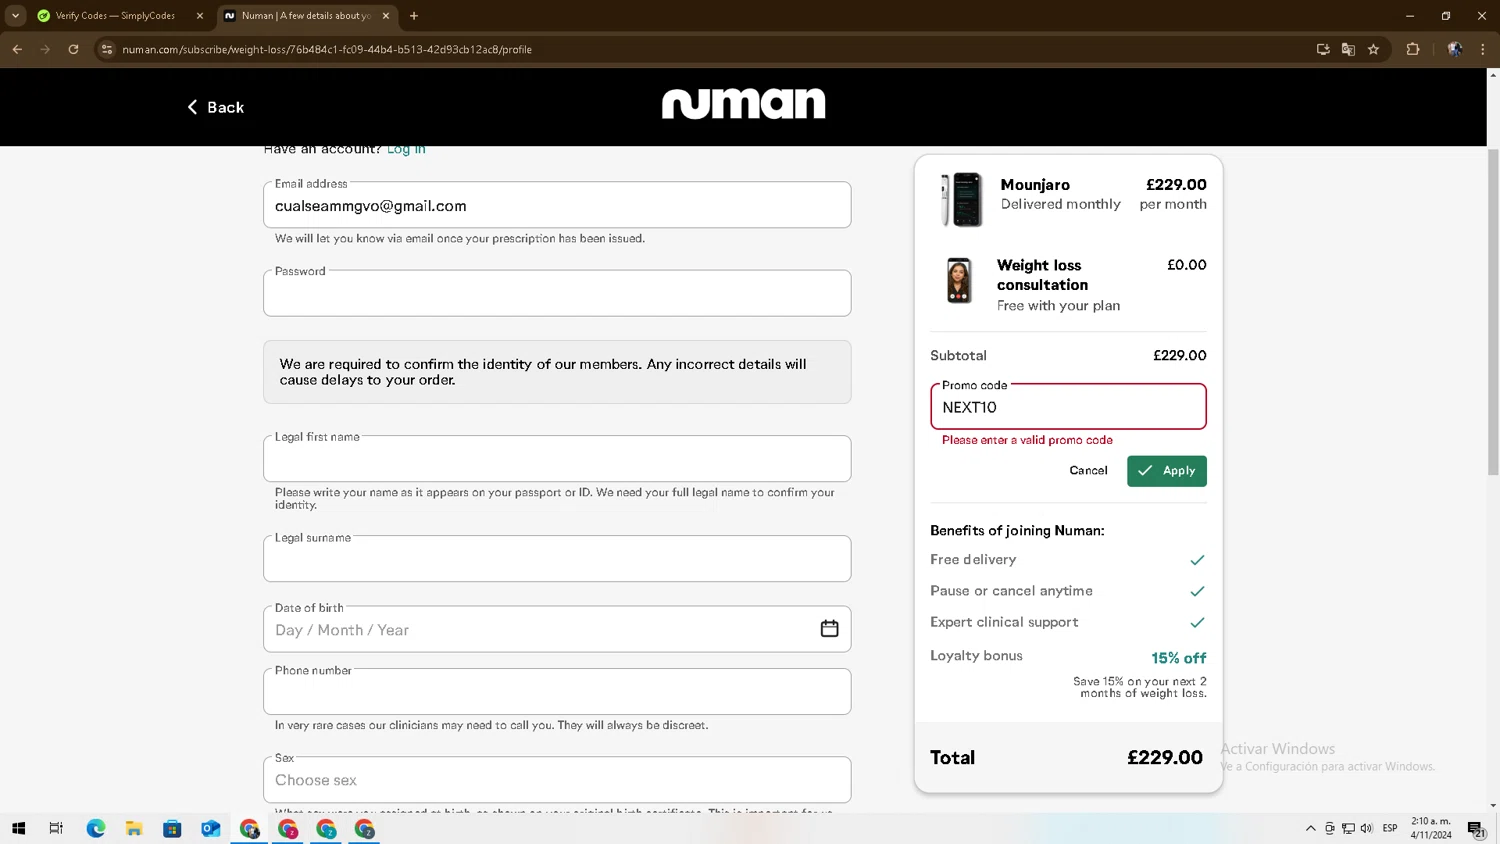Click the page vertical scrollbar
The image size is (1500, 844).
[x=1493, y=312]
